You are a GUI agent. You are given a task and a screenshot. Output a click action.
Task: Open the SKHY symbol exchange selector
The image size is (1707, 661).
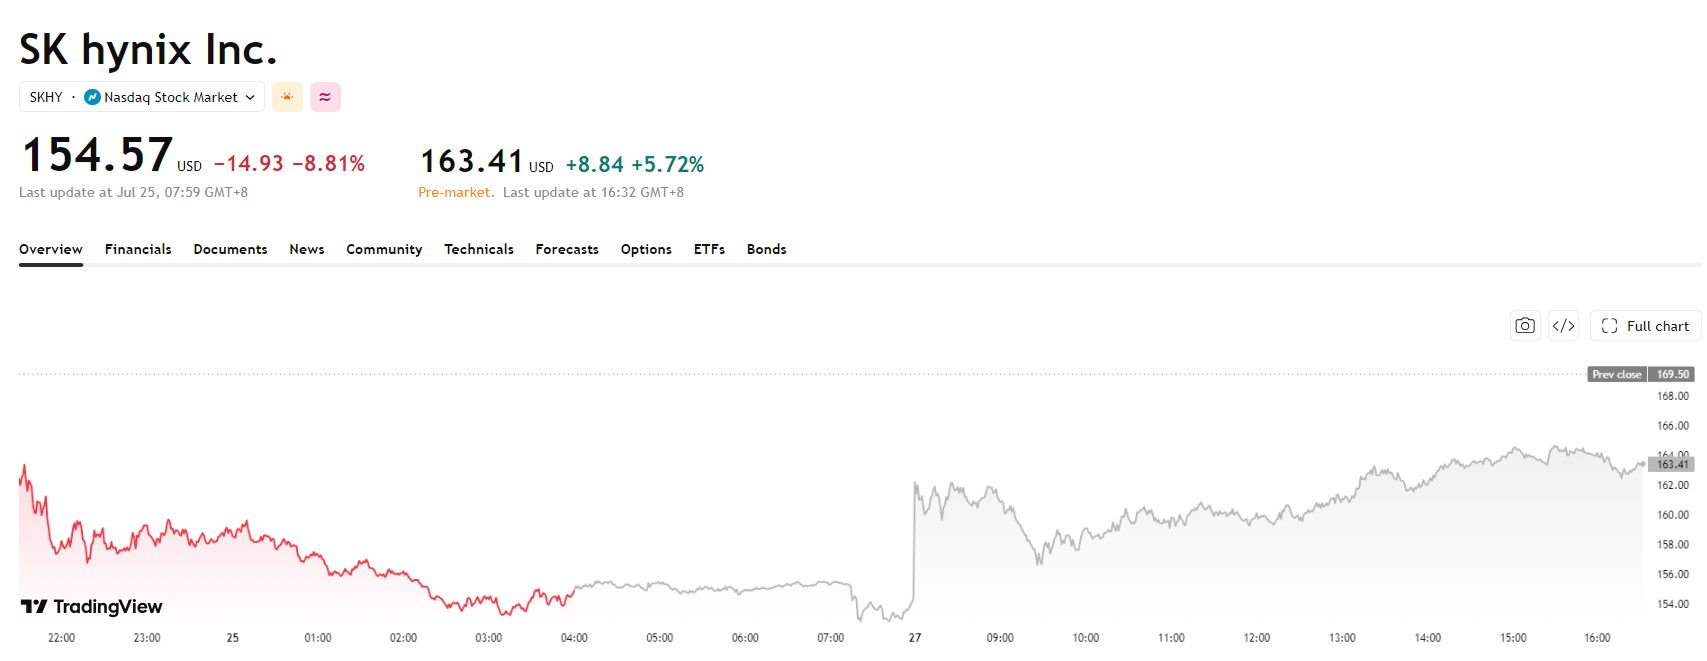(142, 97)
